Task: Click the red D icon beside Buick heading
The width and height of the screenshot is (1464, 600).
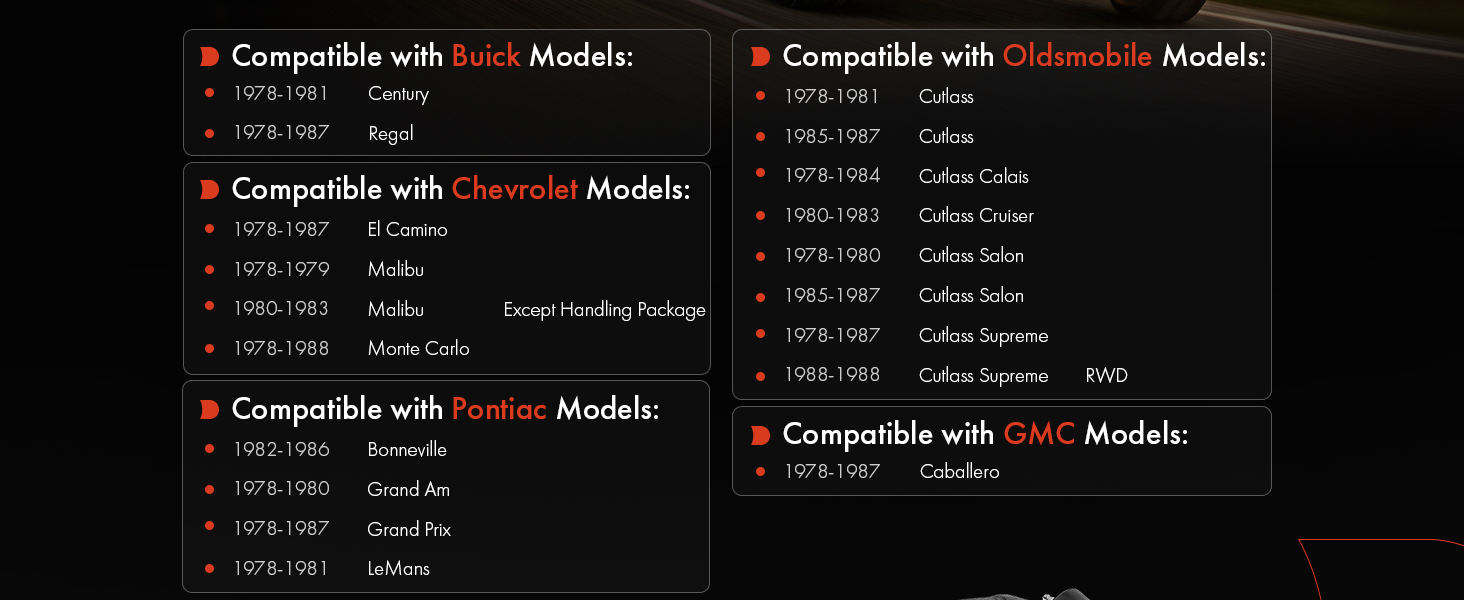Action: pyautogui.click(x=209, y=57)
